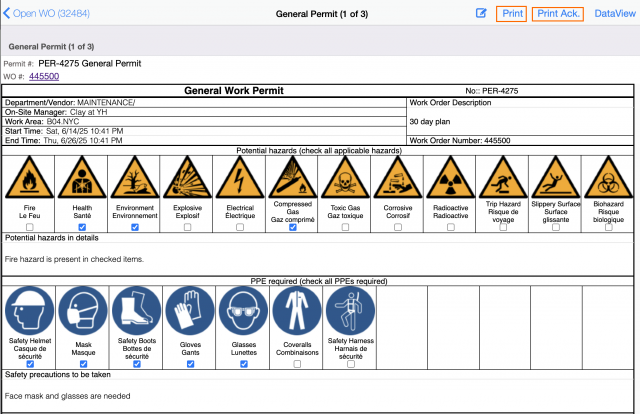Click the Electrical hazard warning sign
Screen dimensions: 640x414
point(240,177)
